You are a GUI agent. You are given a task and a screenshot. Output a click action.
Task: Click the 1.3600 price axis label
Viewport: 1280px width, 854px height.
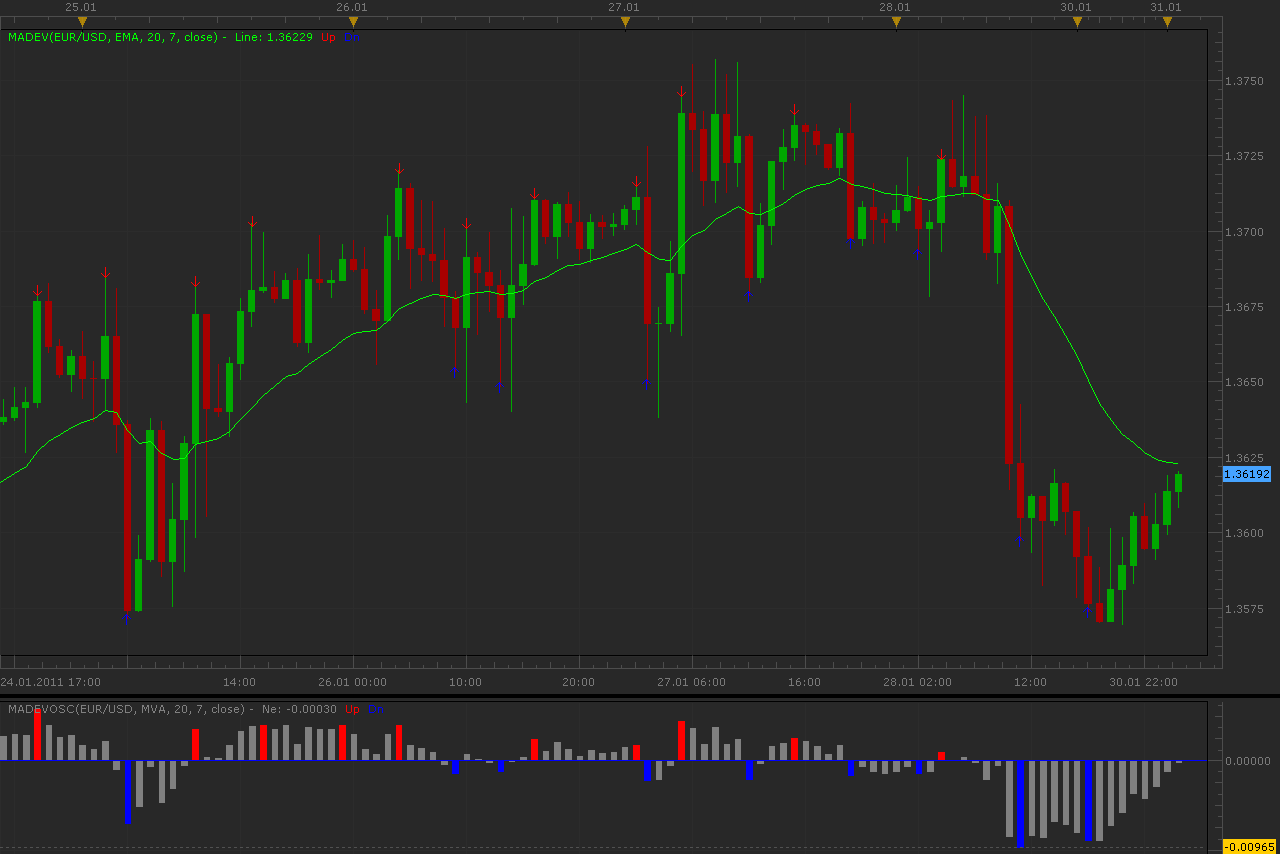tap(1244, 533)
